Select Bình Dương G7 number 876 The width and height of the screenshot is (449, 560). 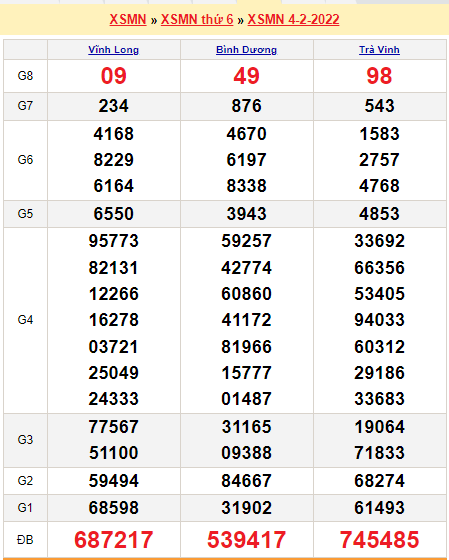click(246, 106)
